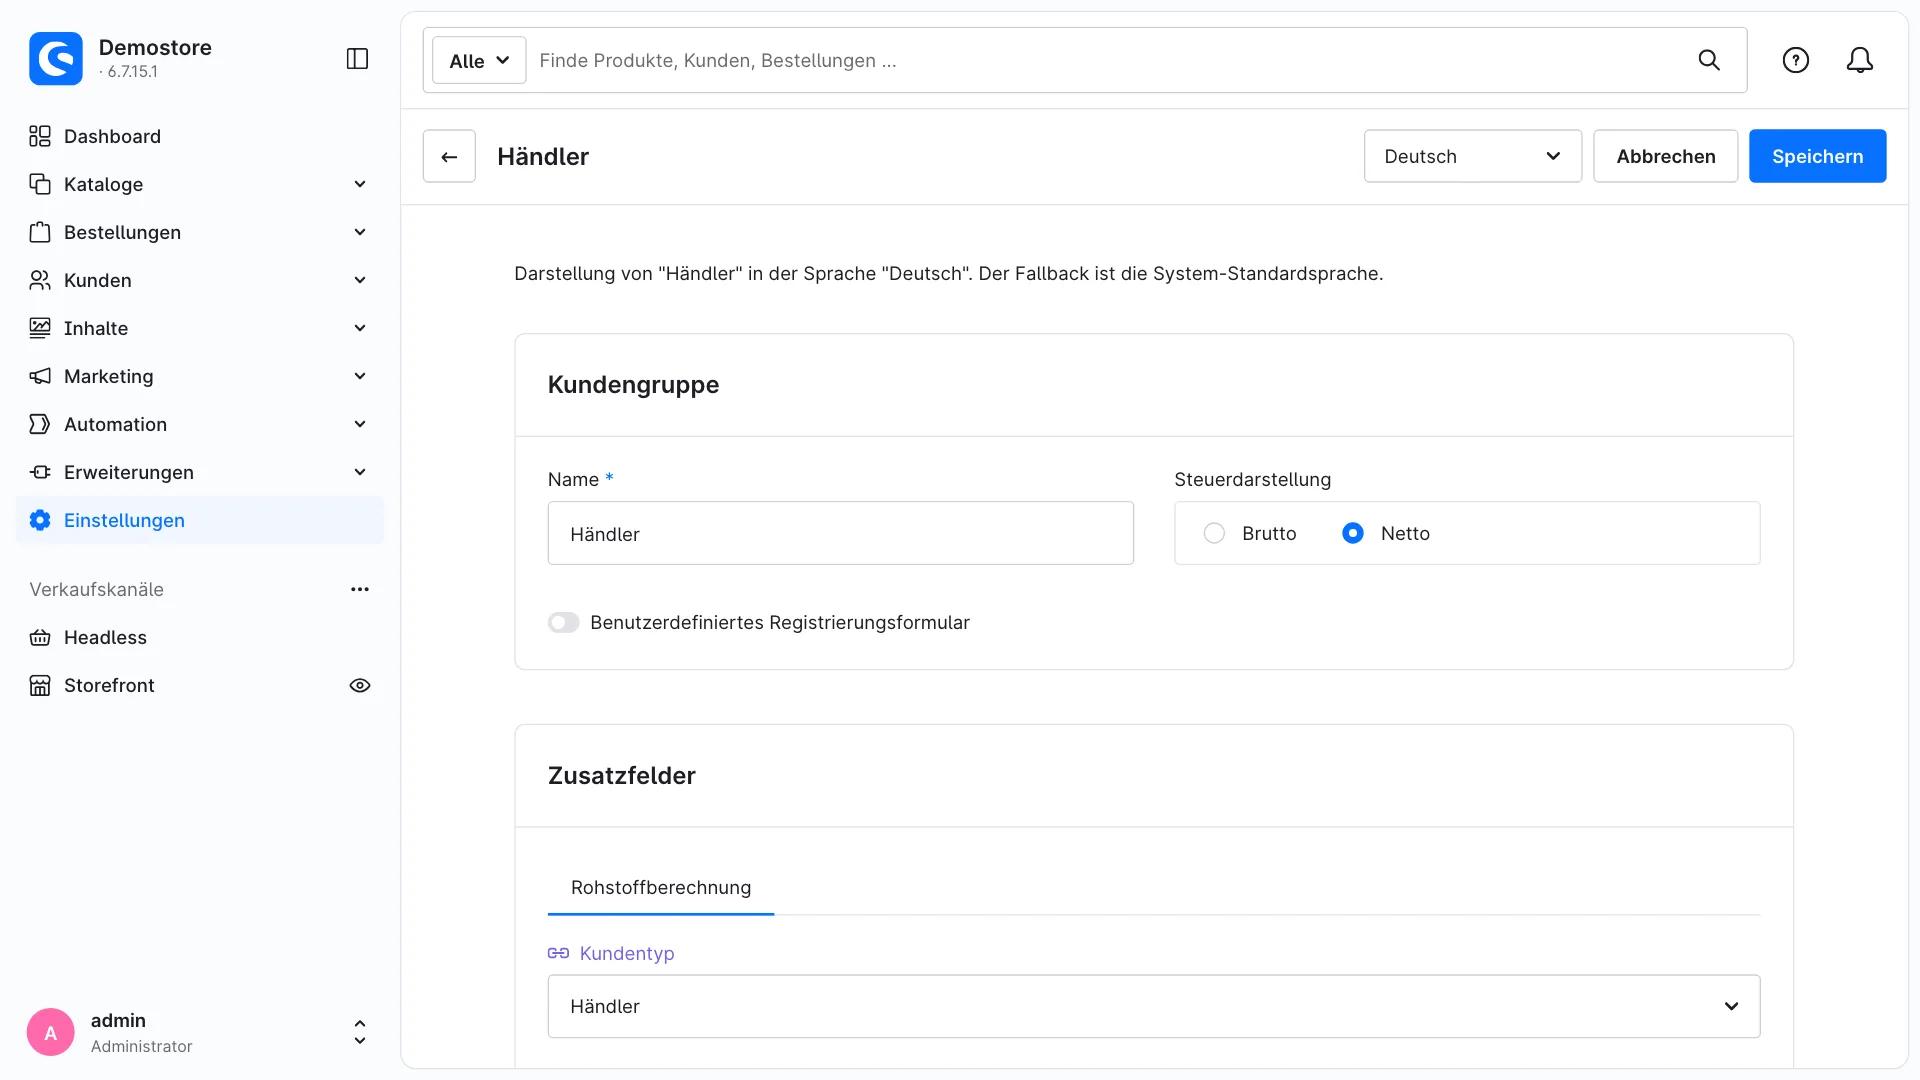Select the Brutto radio button

(1214, 533)
